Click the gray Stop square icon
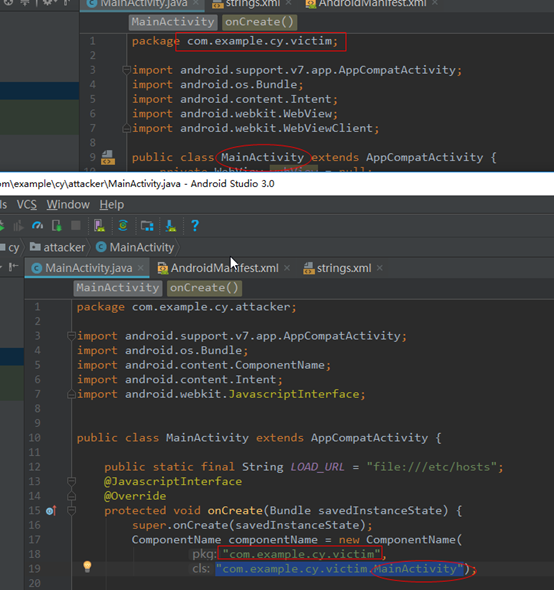This screenshot has height=590, width=554. pos(76,225)
